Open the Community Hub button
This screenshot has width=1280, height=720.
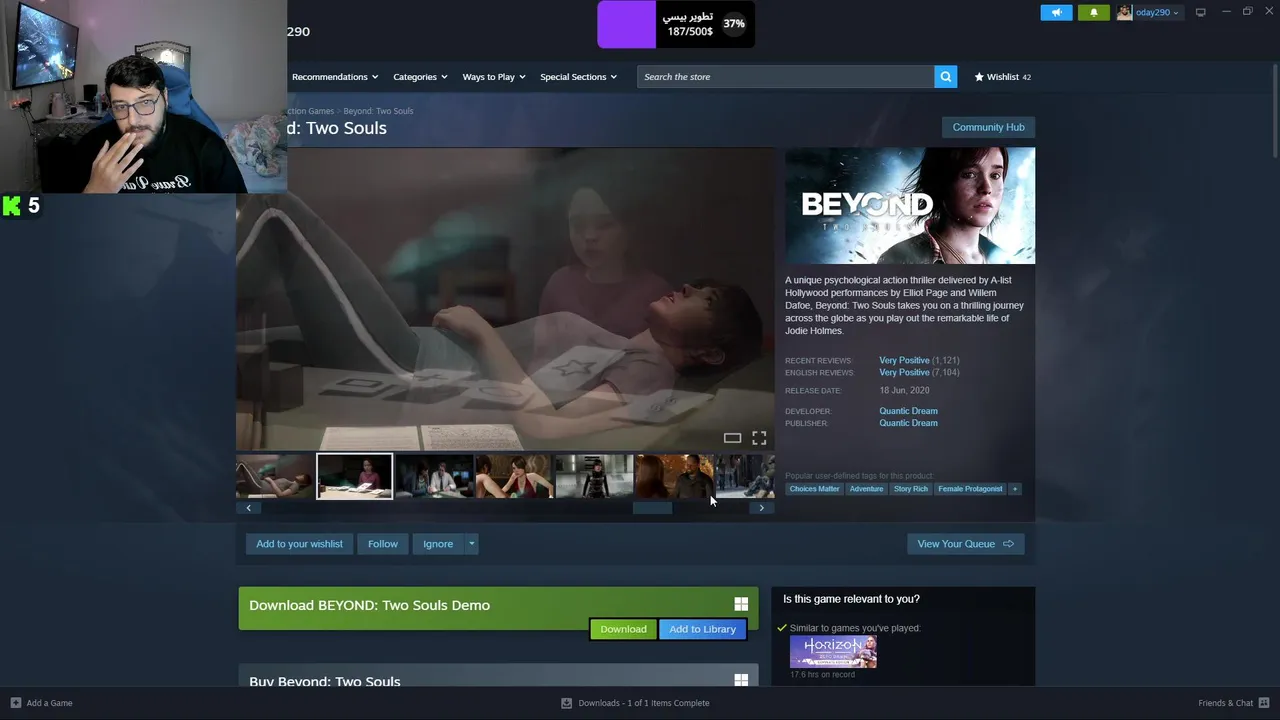pyautogui.click(x=988, y=127)
